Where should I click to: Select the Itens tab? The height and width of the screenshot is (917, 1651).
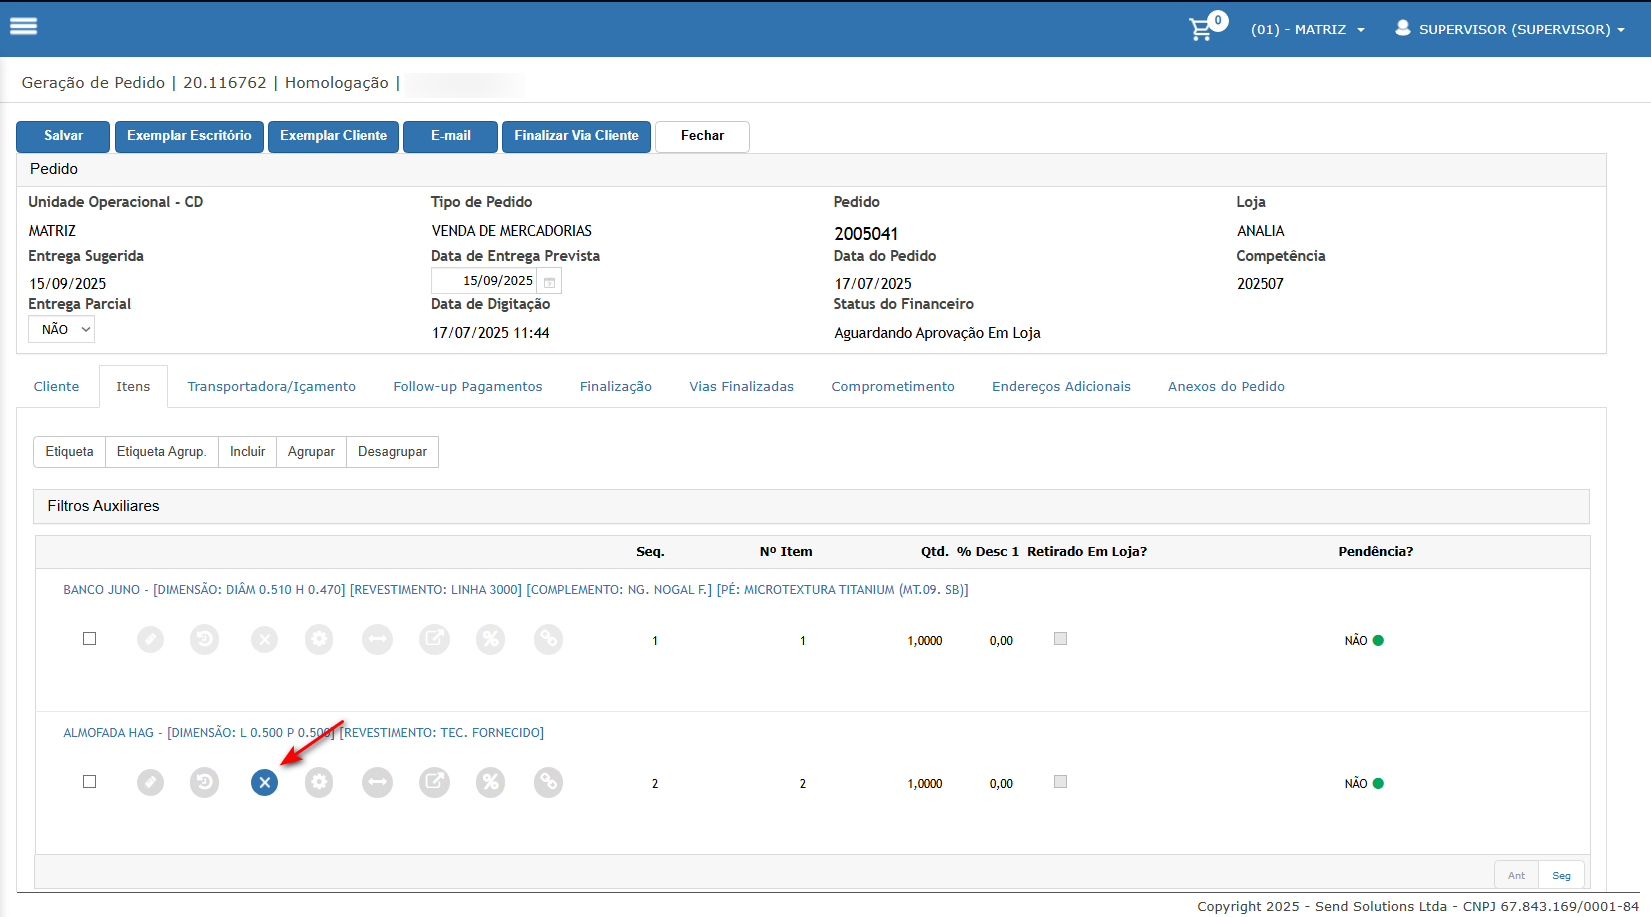point(133,387)
